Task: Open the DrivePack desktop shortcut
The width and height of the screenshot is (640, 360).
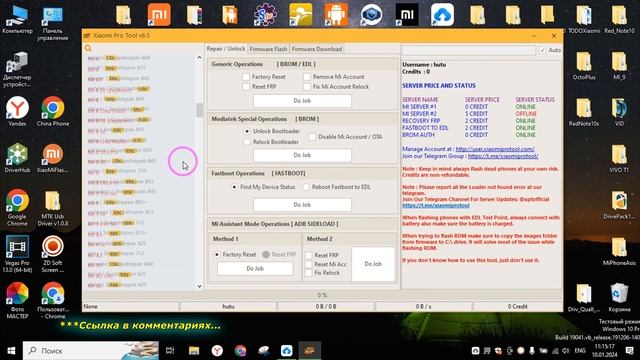Action: (619, 205)
